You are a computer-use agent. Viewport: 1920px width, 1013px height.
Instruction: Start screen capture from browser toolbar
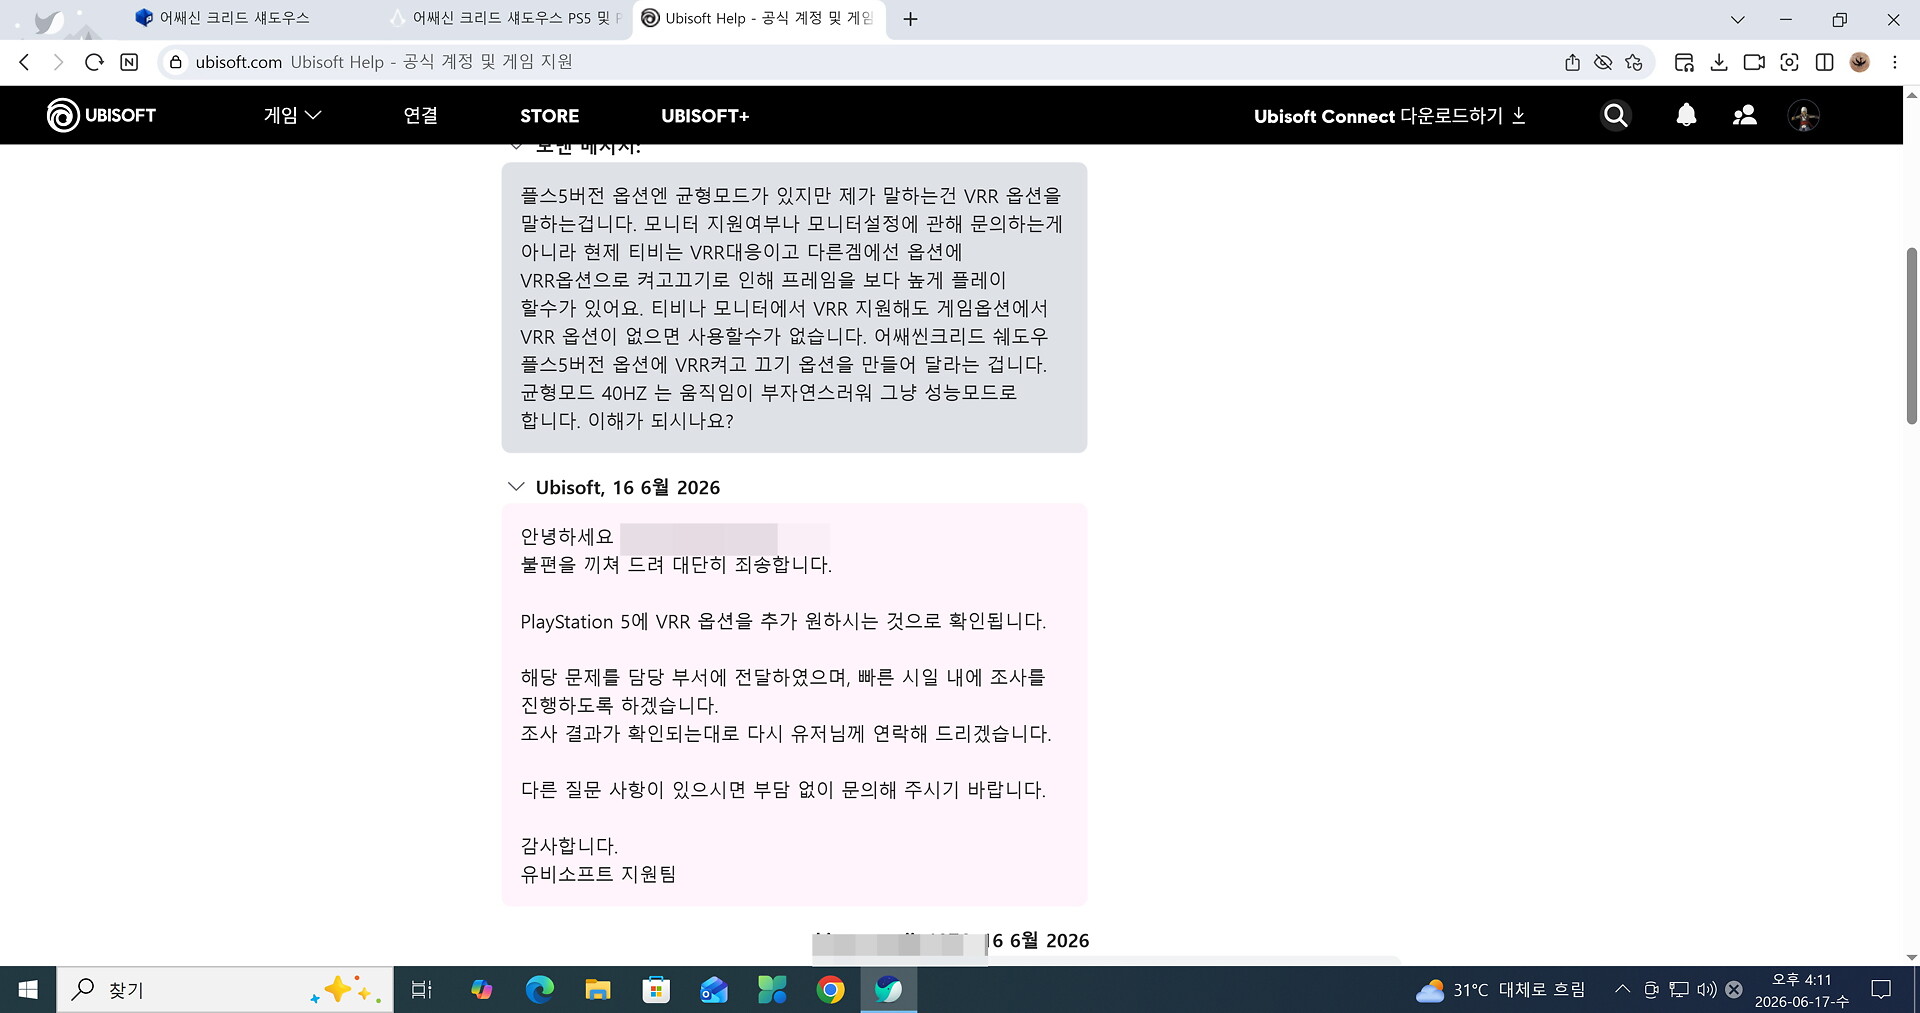(x=1789, y=62)
